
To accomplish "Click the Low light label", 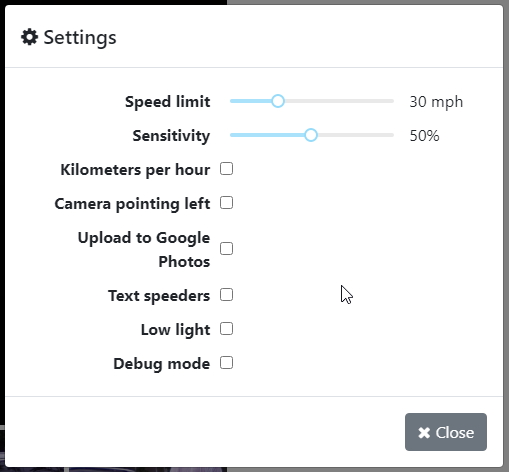I will click(175, 330).
